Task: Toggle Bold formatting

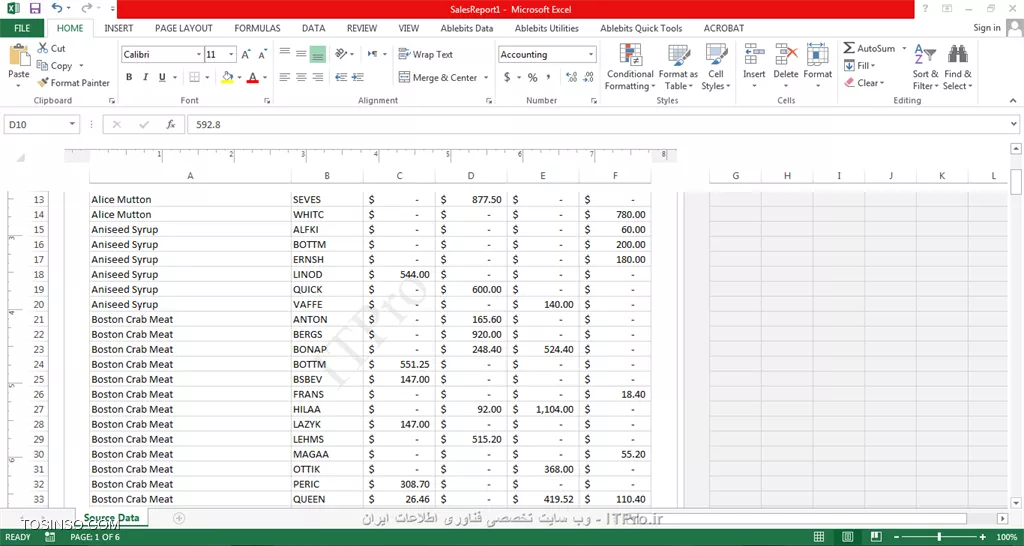Action: click(x=129, y=77)
